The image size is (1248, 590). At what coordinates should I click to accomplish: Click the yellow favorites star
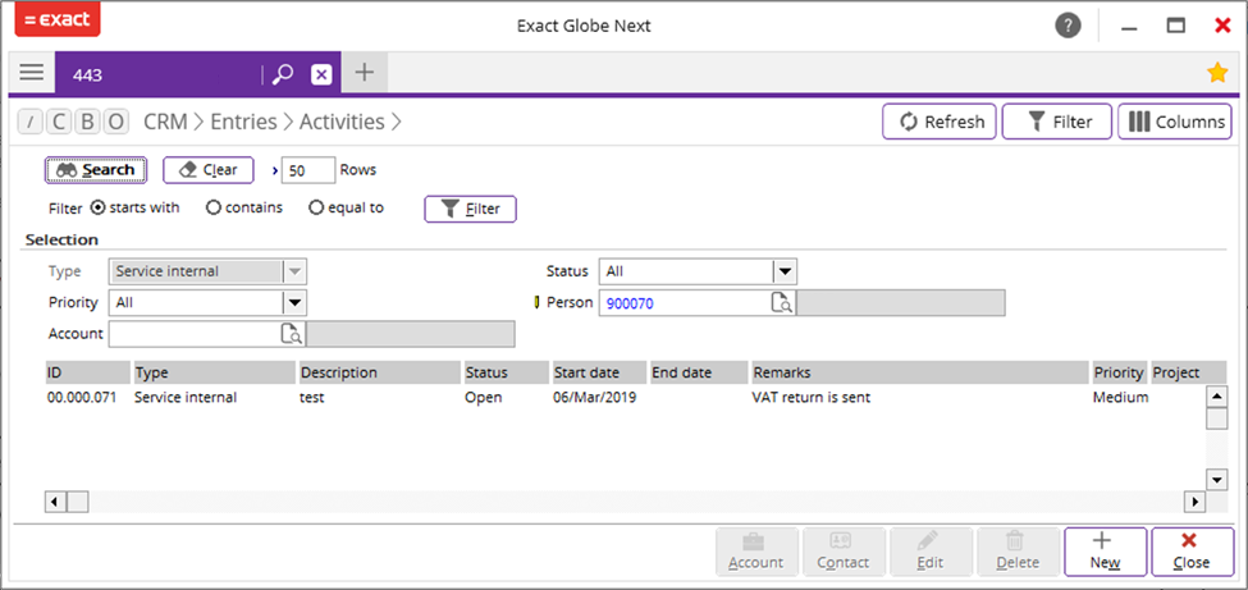coord(1217,72)
